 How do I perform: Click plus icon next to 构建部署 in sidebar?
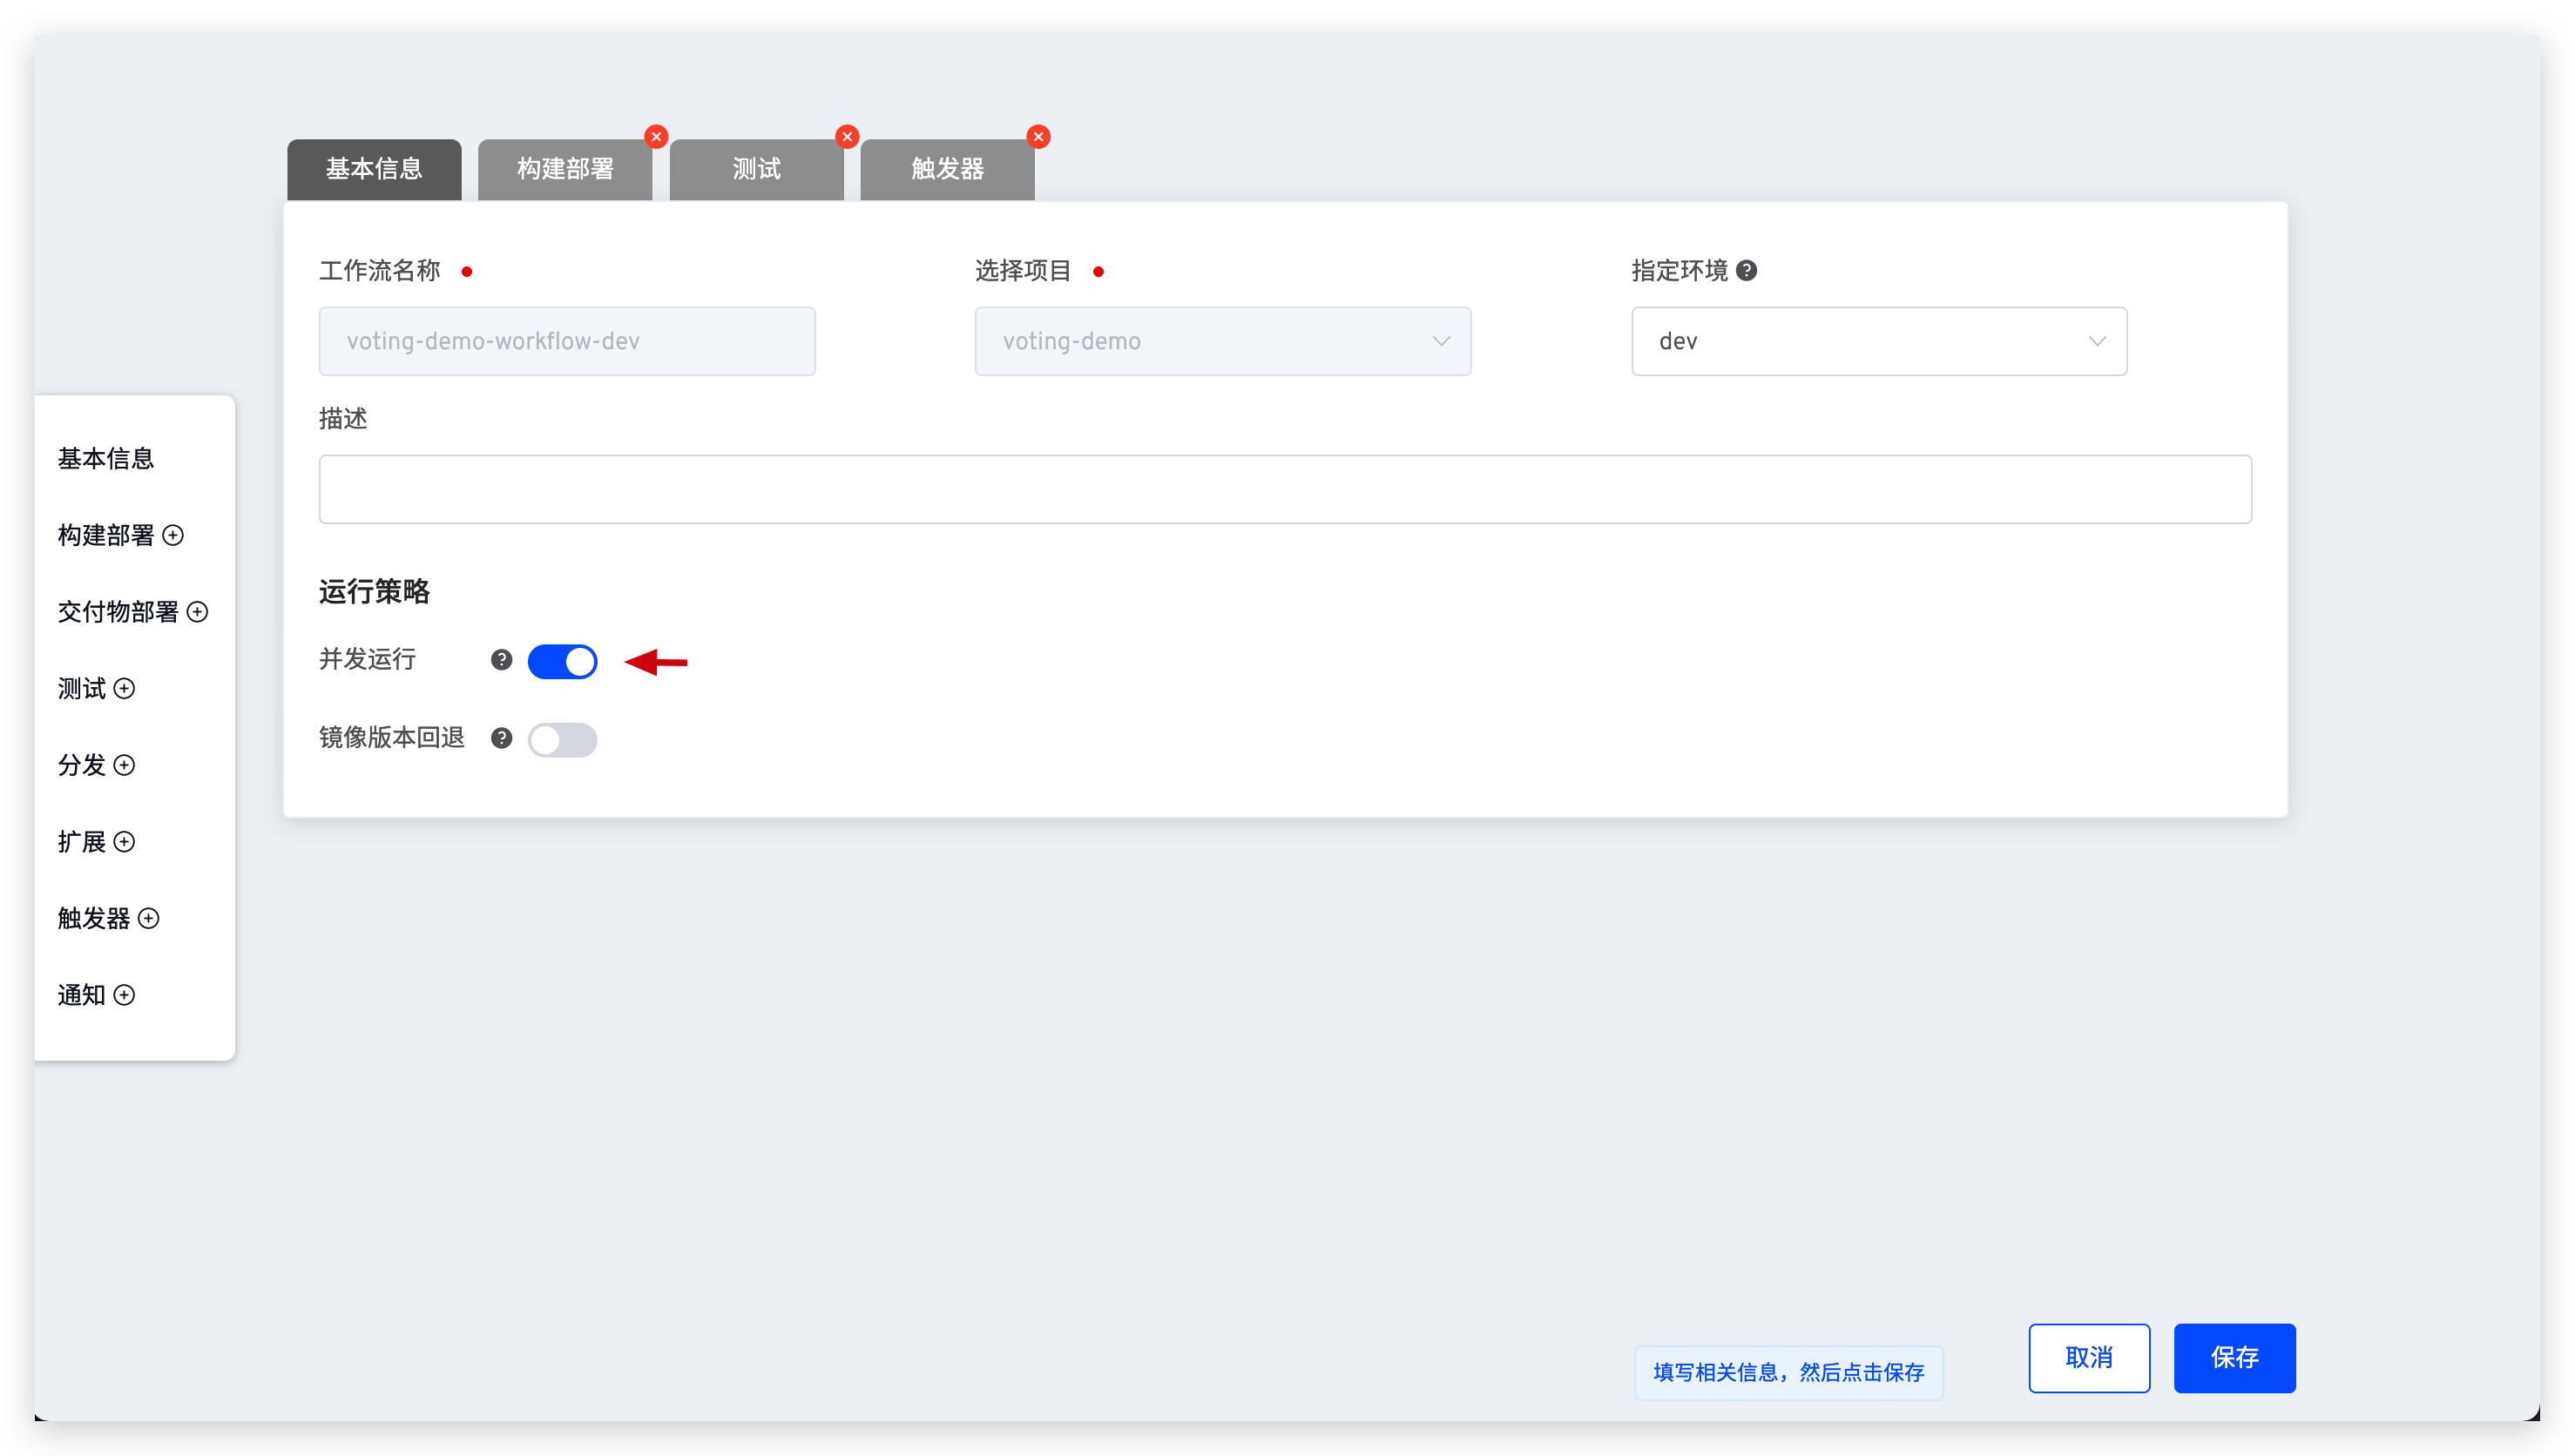173,535
